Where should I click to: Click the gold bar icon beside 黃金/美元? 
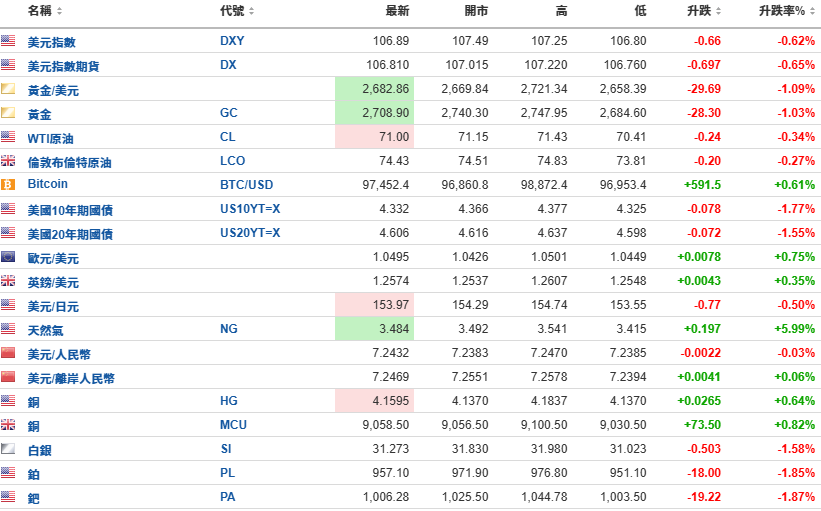pyautogui.click(x=8, y=88)
